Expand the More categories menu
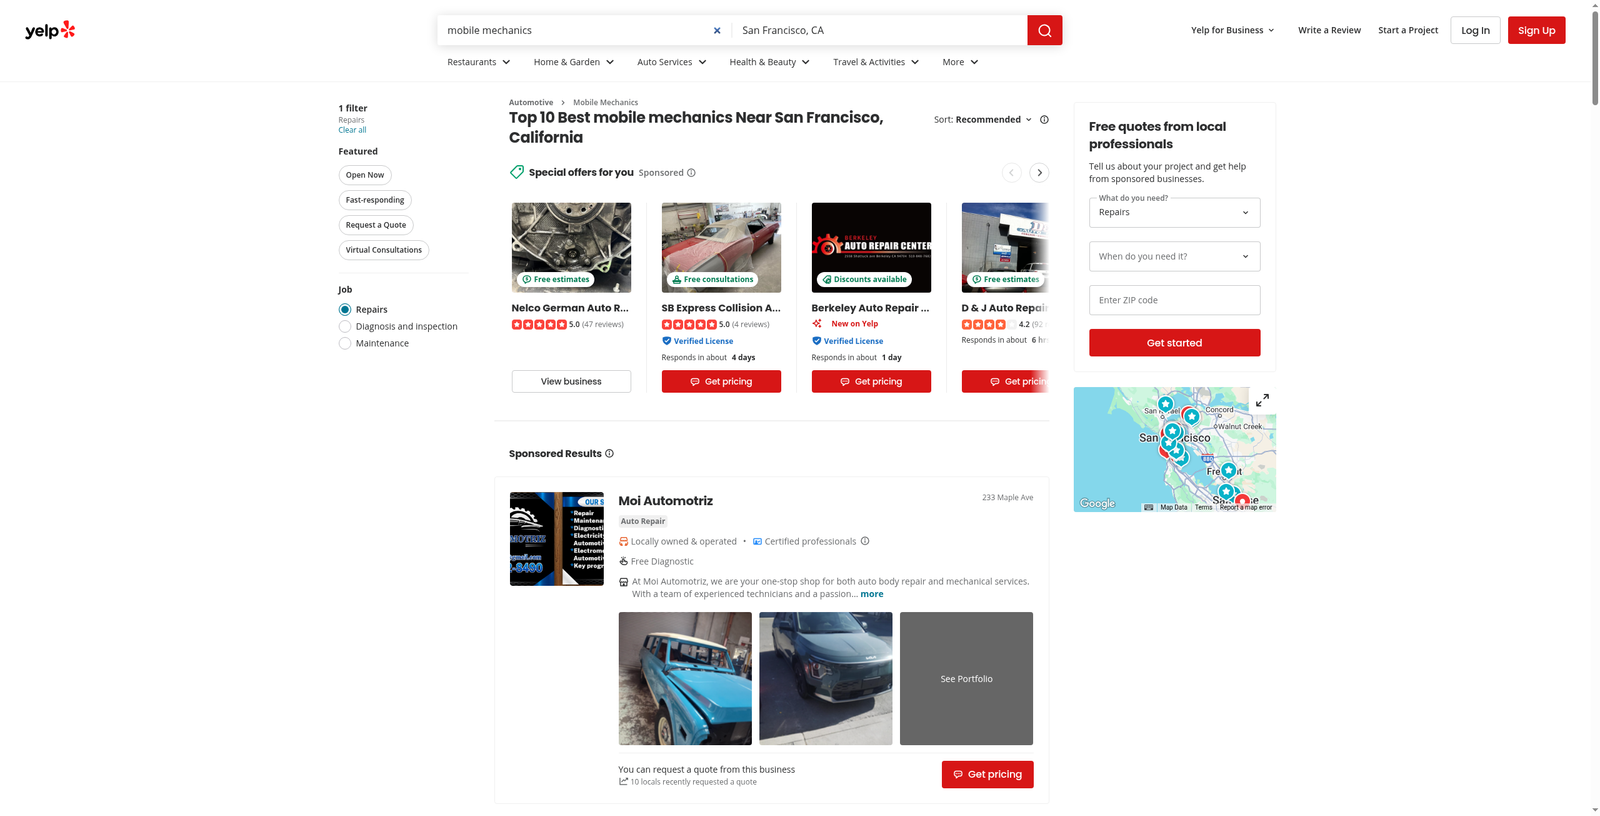 pyautogui.click(x=961, y=62)
